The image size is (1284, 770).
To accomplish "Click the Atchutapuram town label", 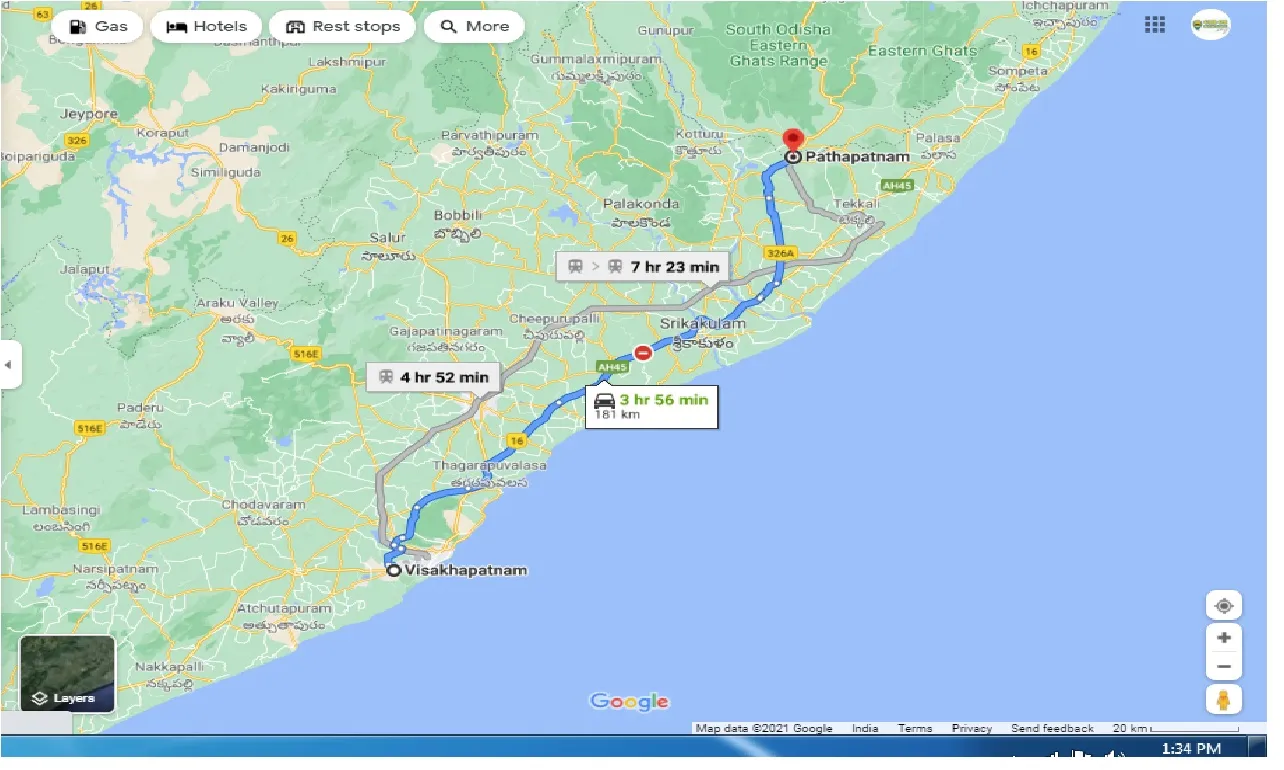I will pyautogui.click(x=284, y=608).
